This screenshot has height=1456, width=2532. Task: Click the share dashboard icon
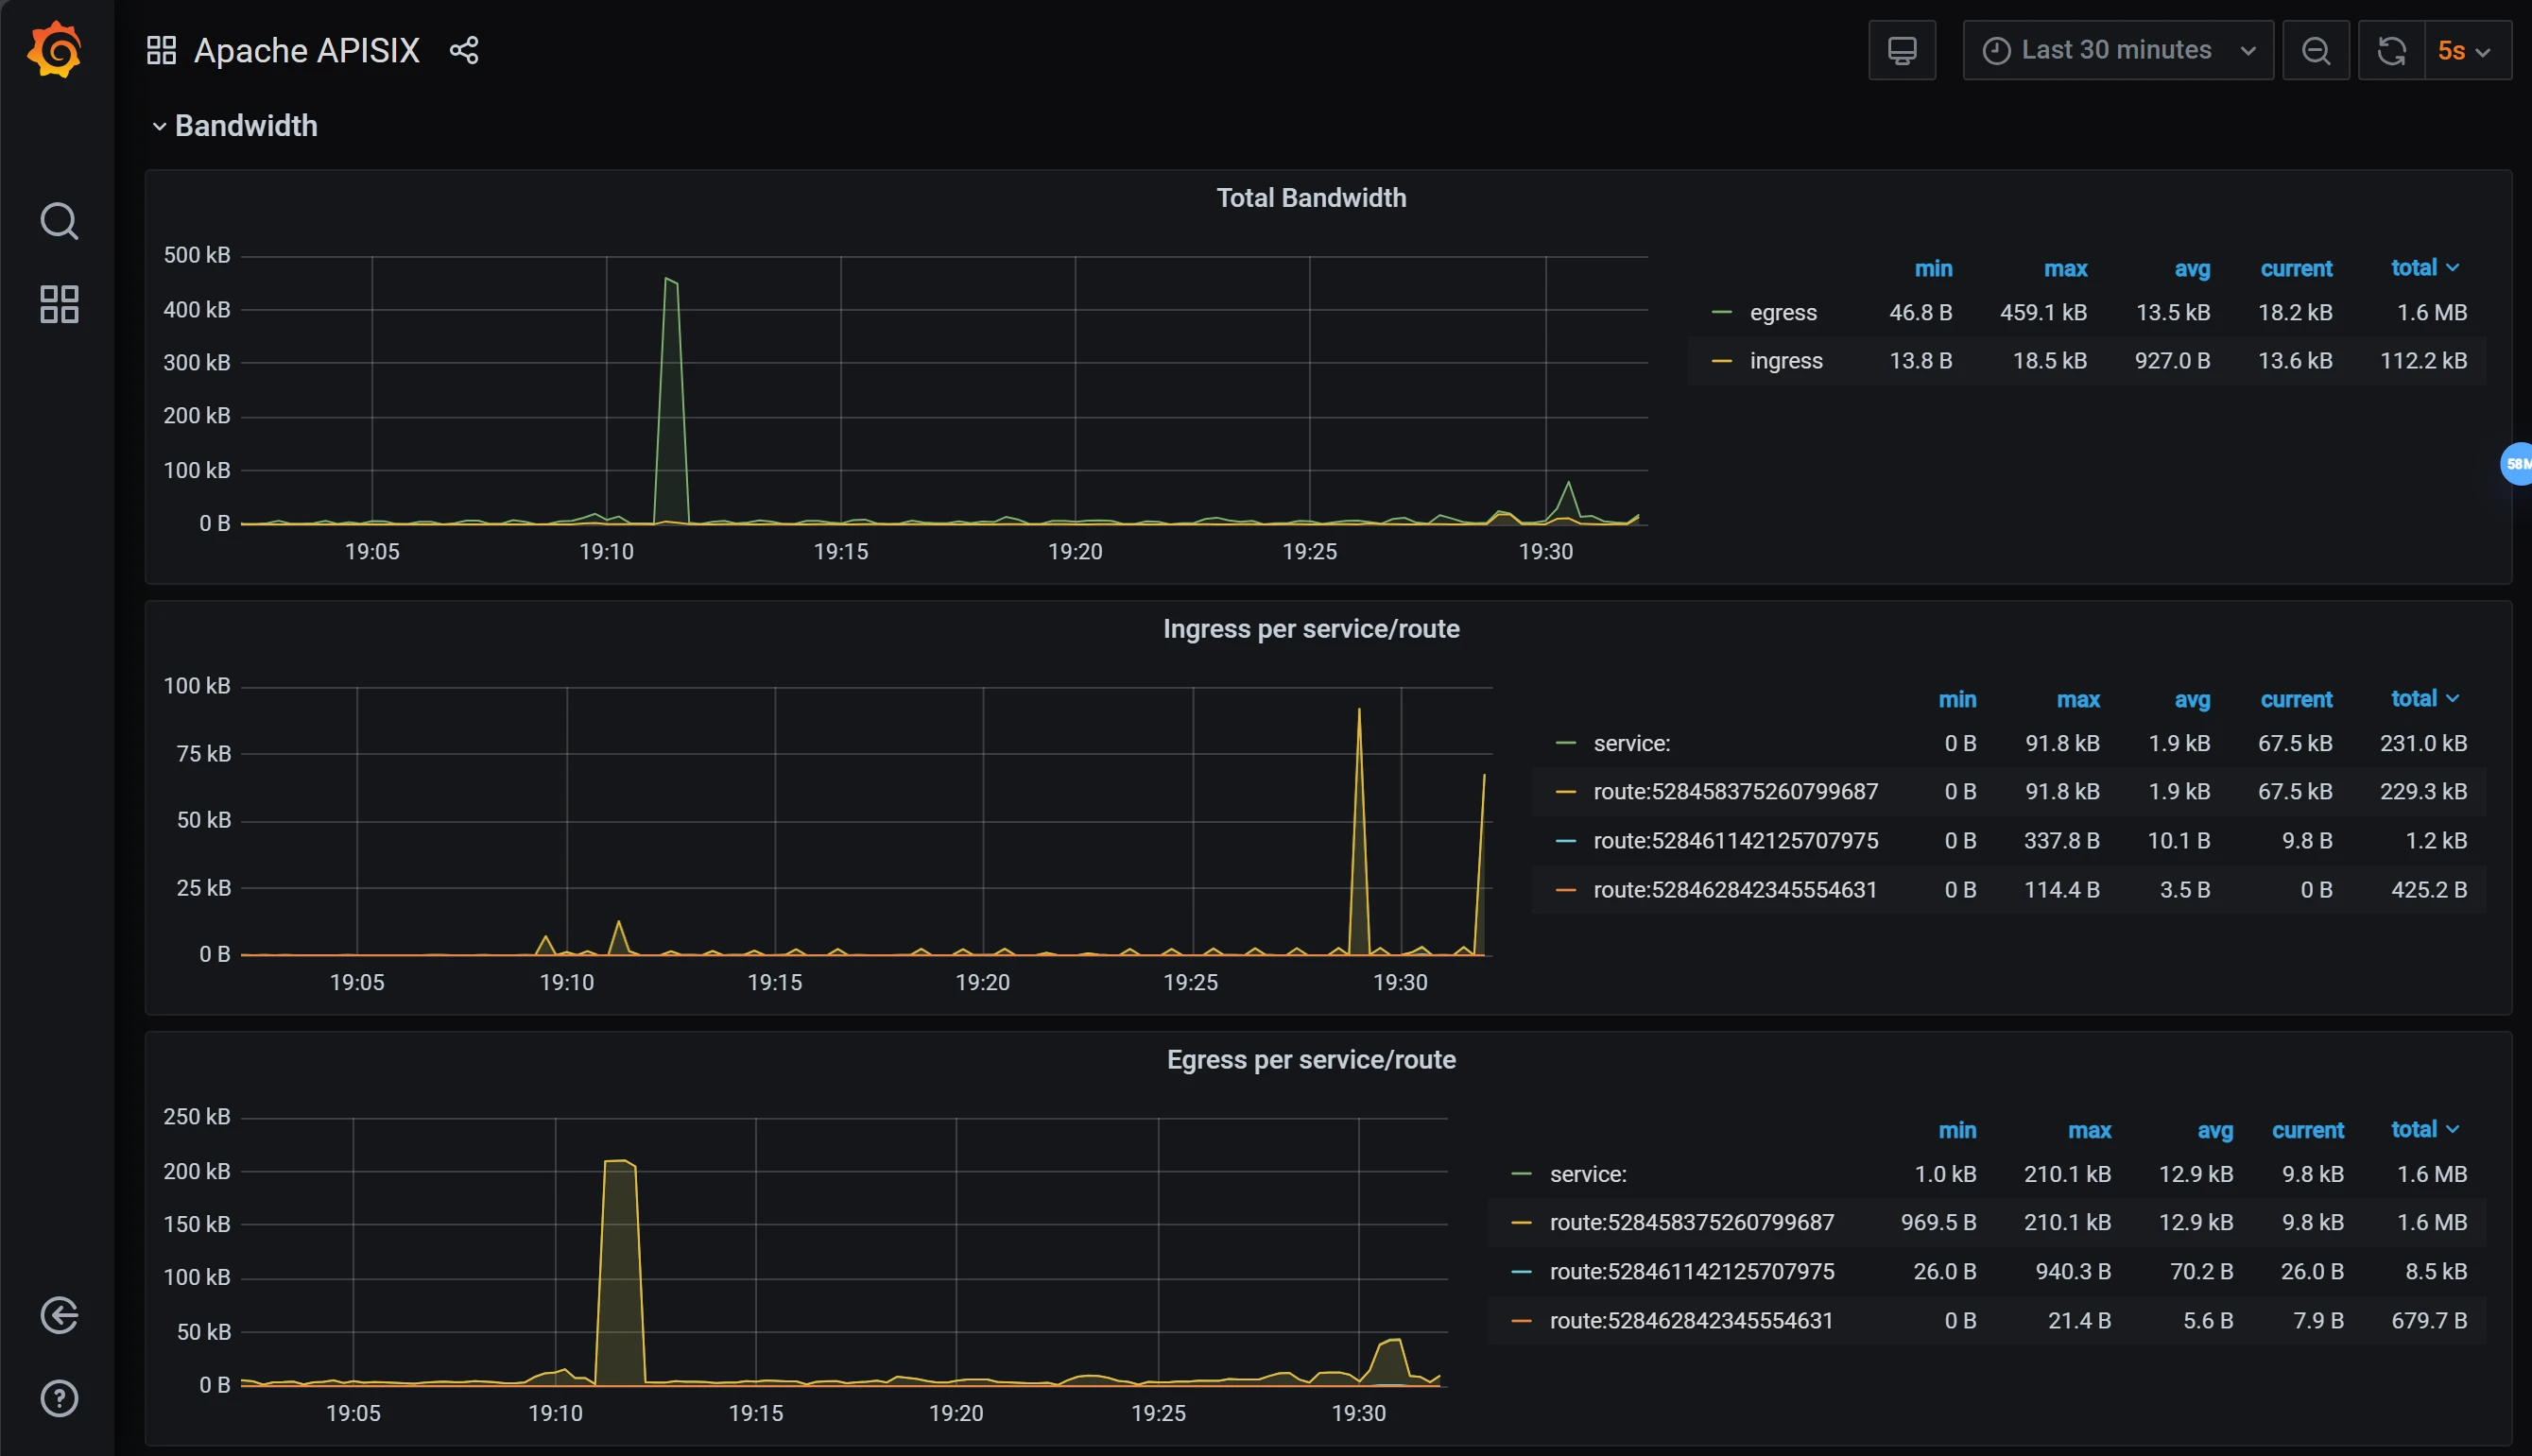(464, 50)
